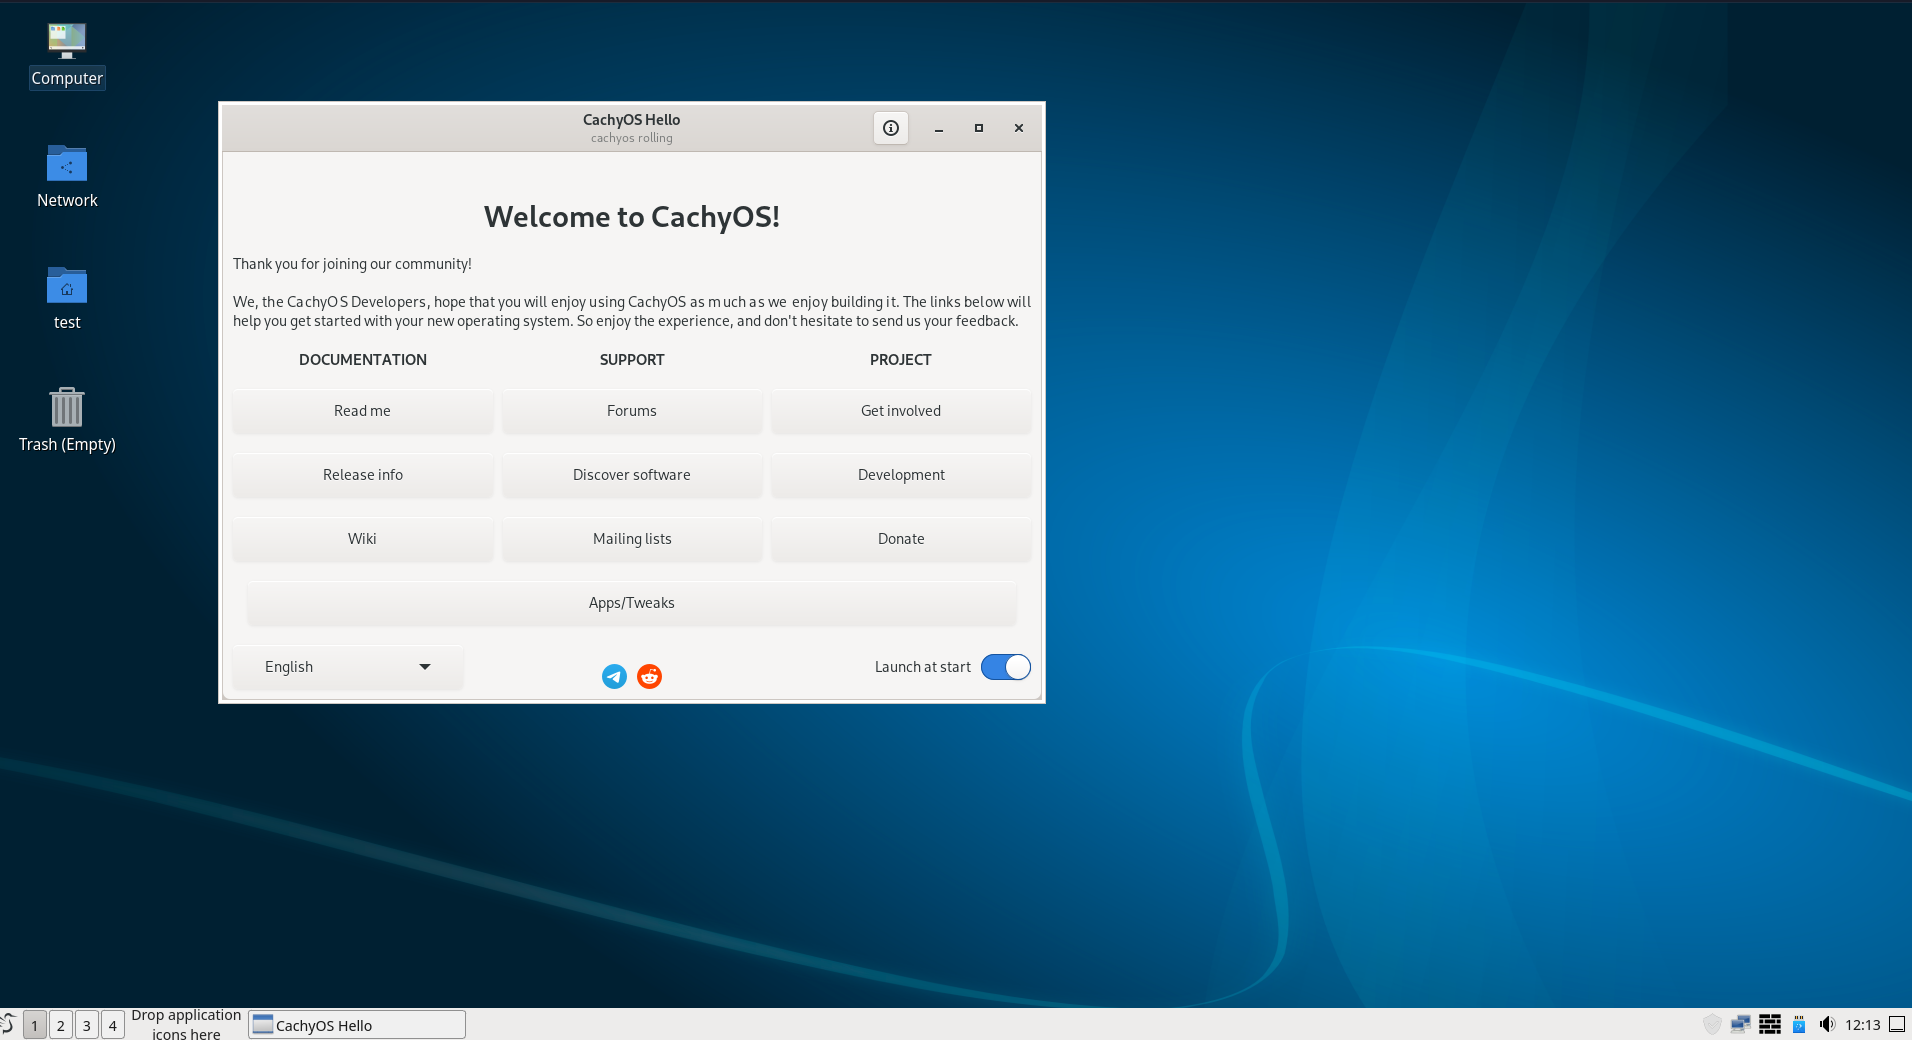
Task: Click the Discover software button
Action: point(631,475)
